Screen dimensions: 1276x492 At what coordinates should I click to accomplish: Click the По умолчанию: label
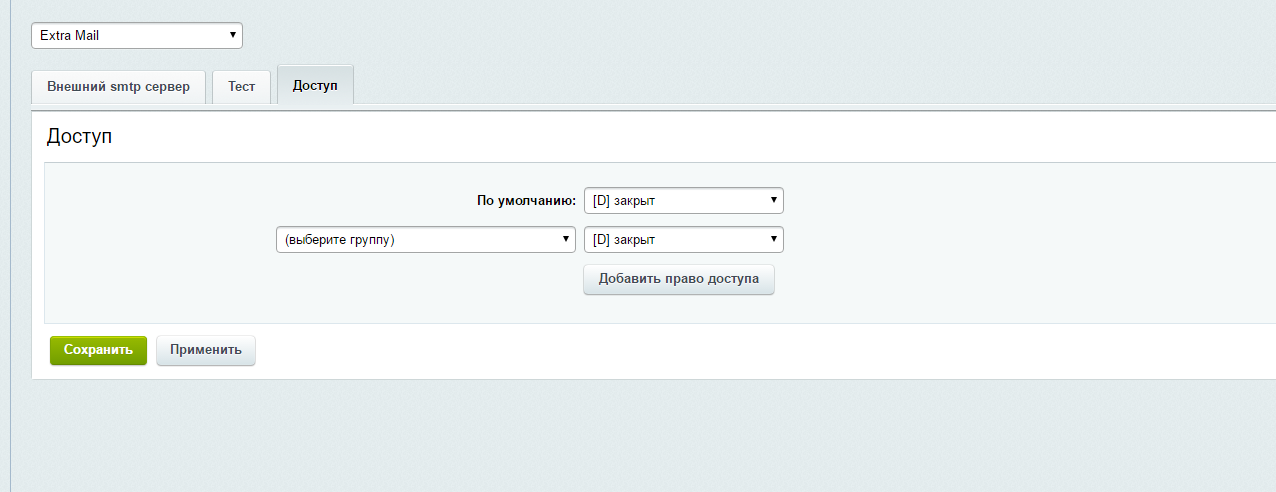point(527,201)
